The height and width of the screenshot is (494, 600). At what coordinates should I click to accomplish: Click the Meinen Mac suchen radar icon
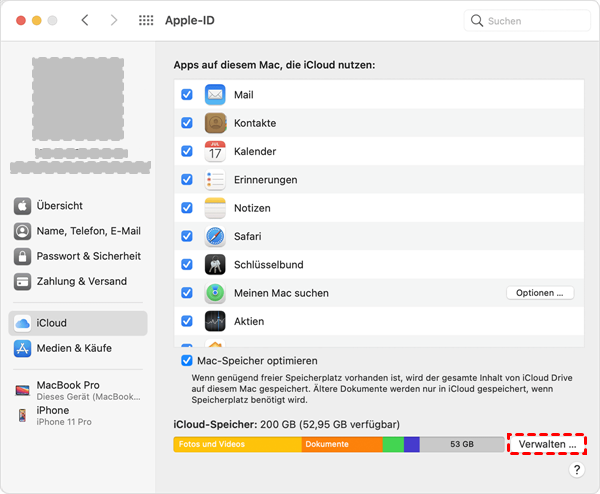pyautogui.click(x=215, y=293)
